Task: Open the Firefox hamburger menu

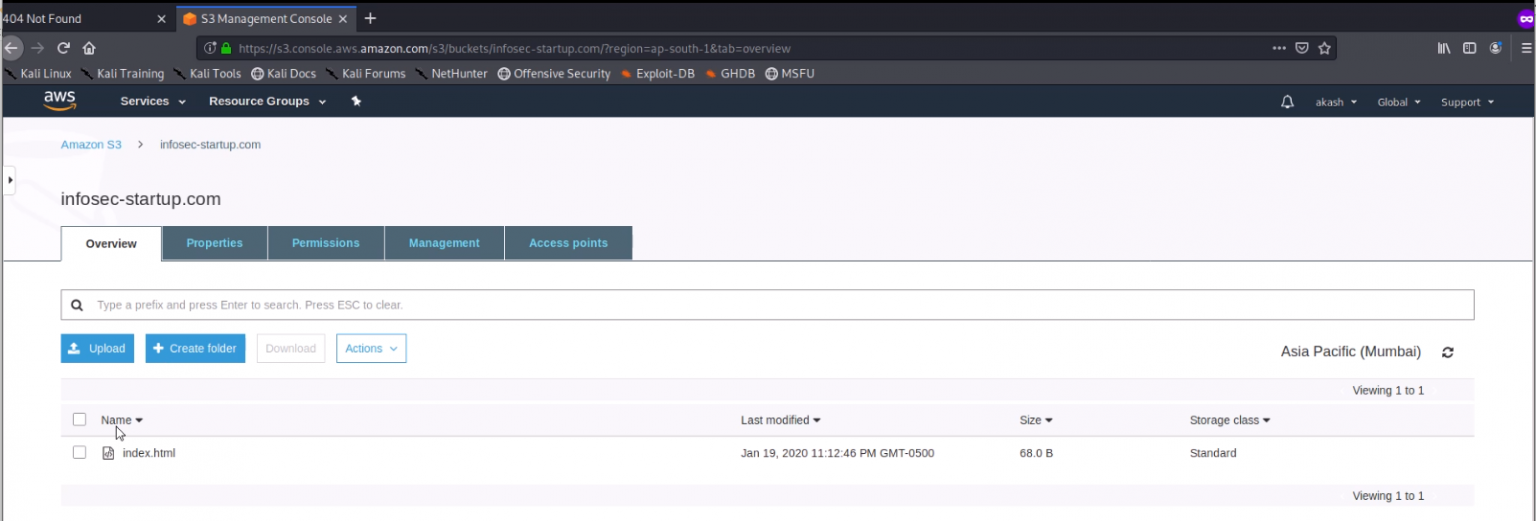Action: point(1527,47)
